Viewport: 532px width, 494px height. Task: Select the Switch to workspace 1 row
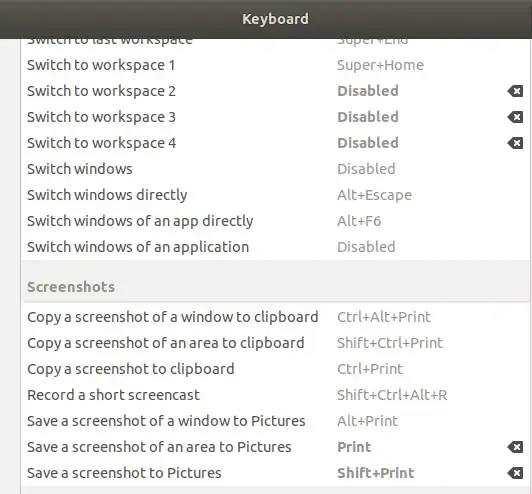275,65
